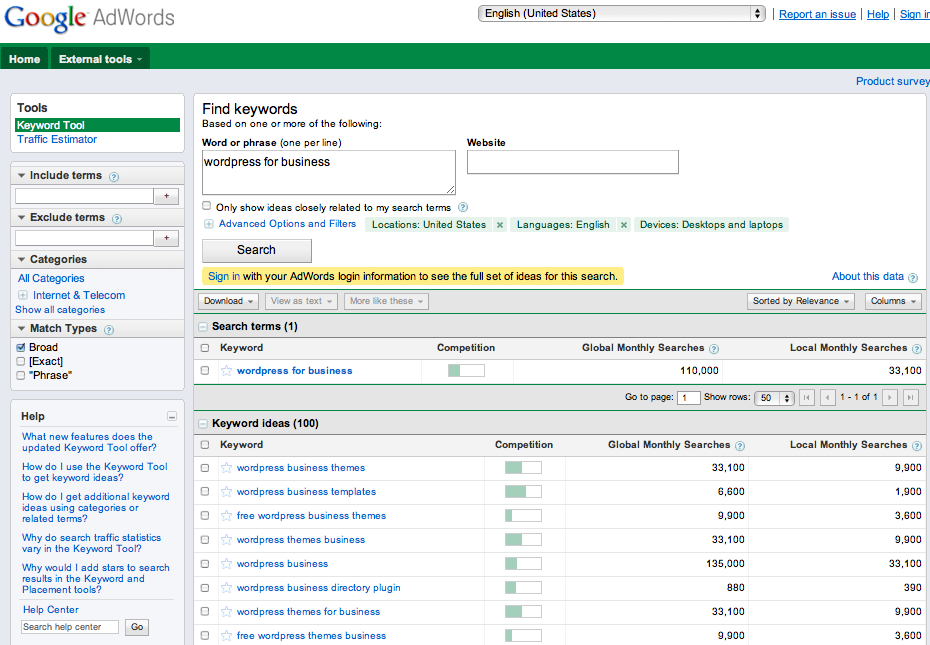Check the "Phrase" match type
The width and height of the screenshot is (930, 645).
[21, 376]
